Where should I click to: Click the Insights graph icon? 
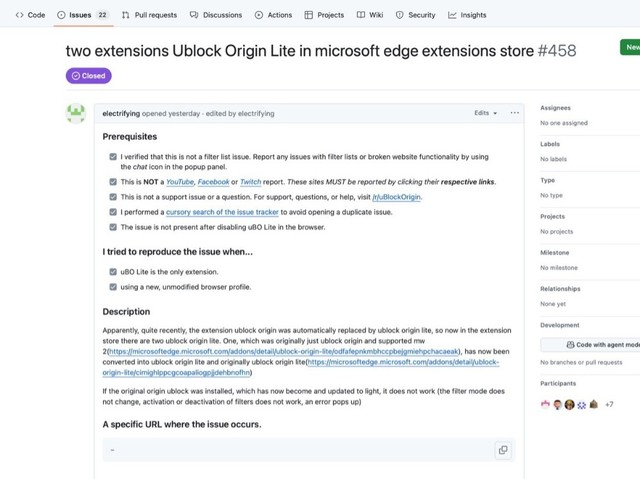pos(453,15)
